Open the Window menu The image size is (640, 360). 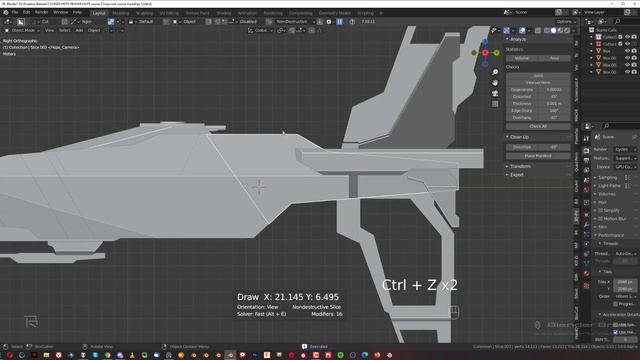tap(60, 13)
